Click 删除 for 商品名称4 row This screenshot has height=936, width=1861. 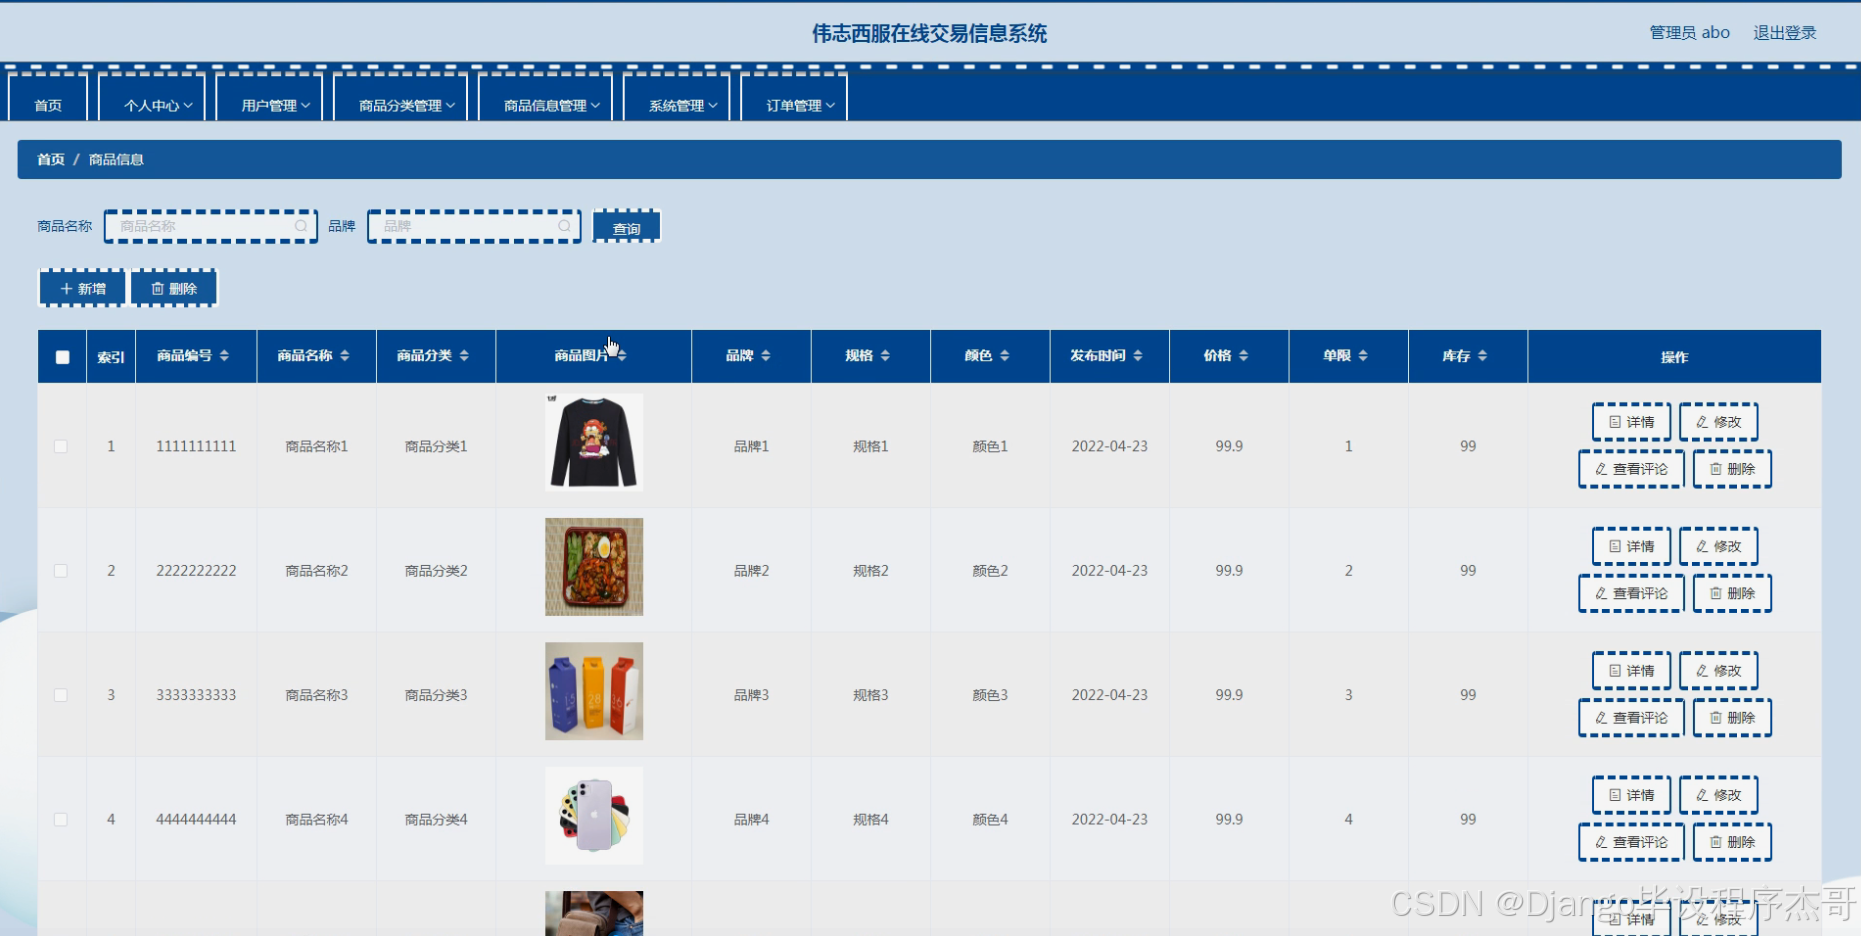pyautogui.click(x=1732, y=842)
